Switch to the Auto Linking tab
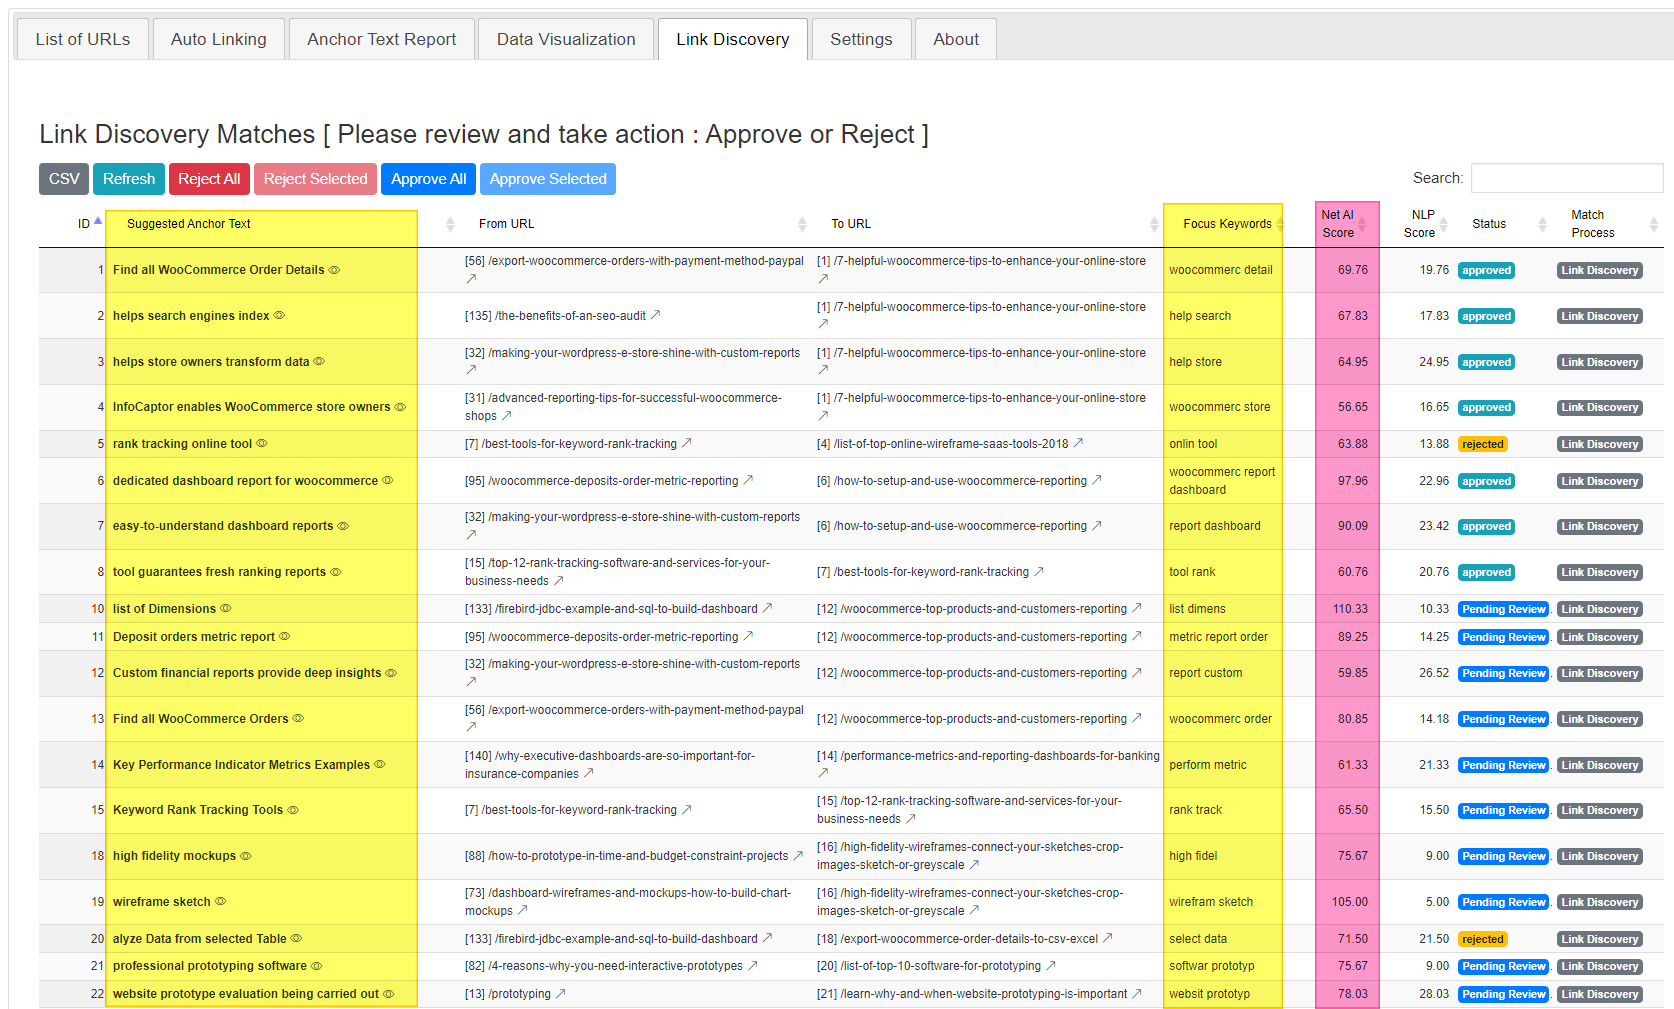This screenshot has width=1674, height=1009. (218, 39)
